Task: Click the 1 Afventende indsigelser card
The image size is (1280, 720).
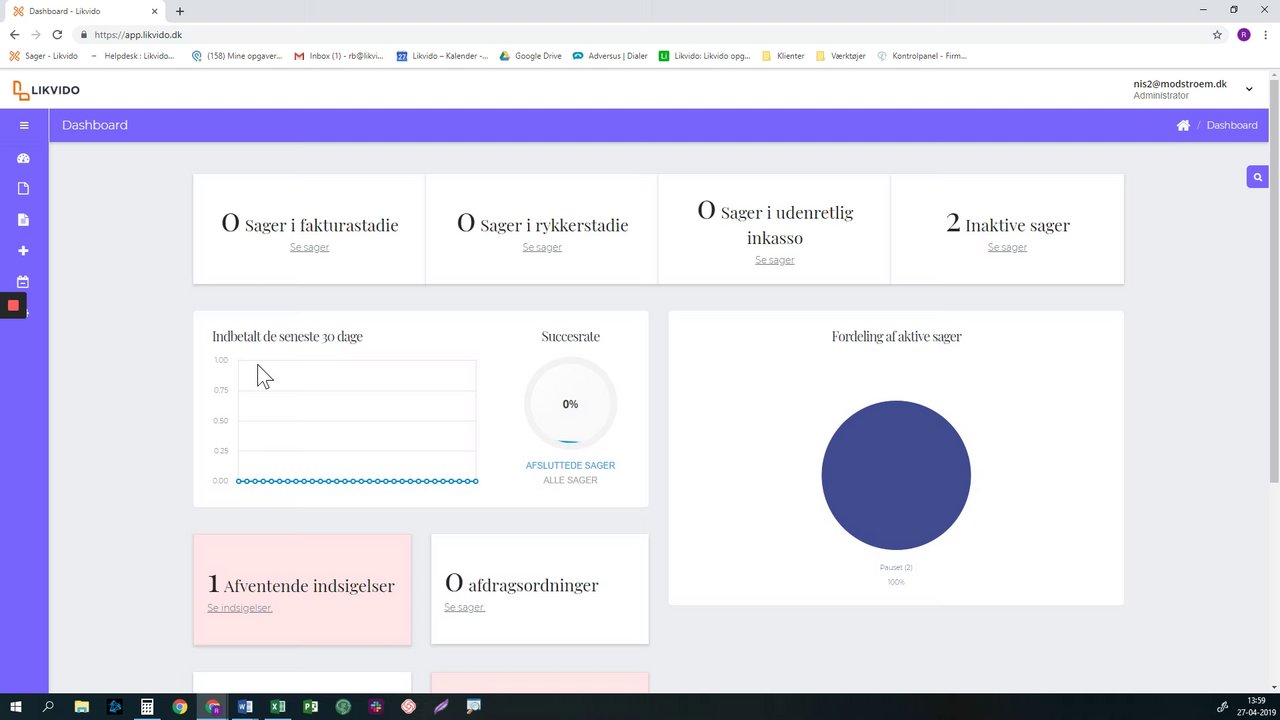Action: pyautogui.click(x=302, y=589)
